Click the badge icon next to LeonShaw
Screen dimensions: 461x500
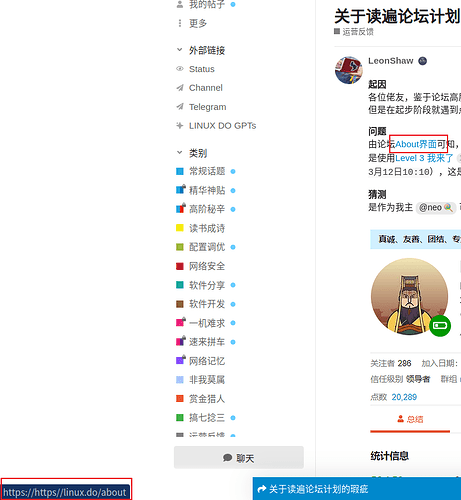(x=422, y=61)
